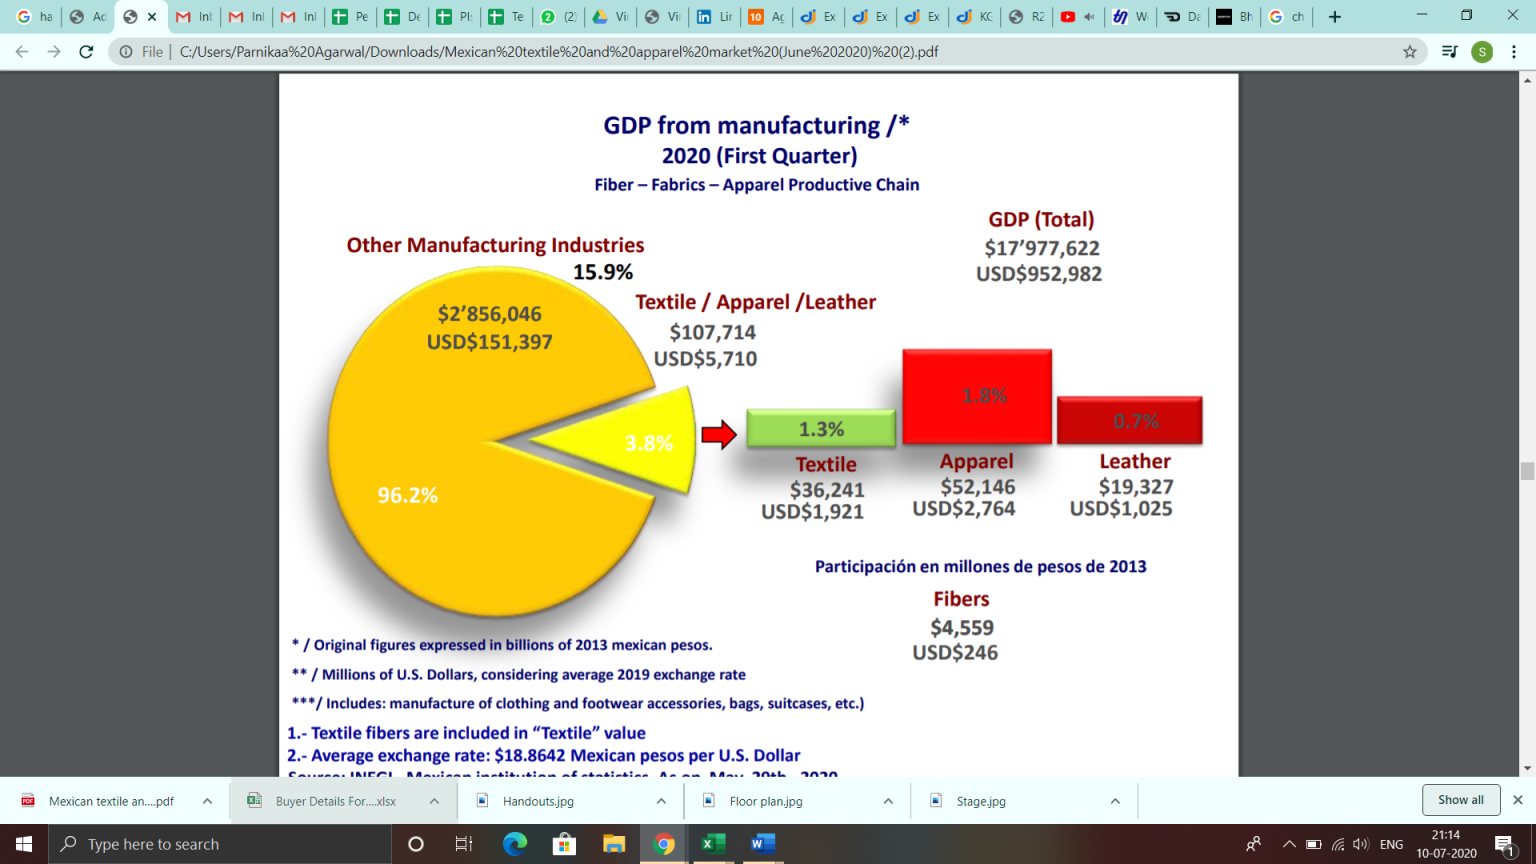Expand options for Mexican textile PDF download
The width and height of the screenshot is (1536, 864).
[207, 801]
